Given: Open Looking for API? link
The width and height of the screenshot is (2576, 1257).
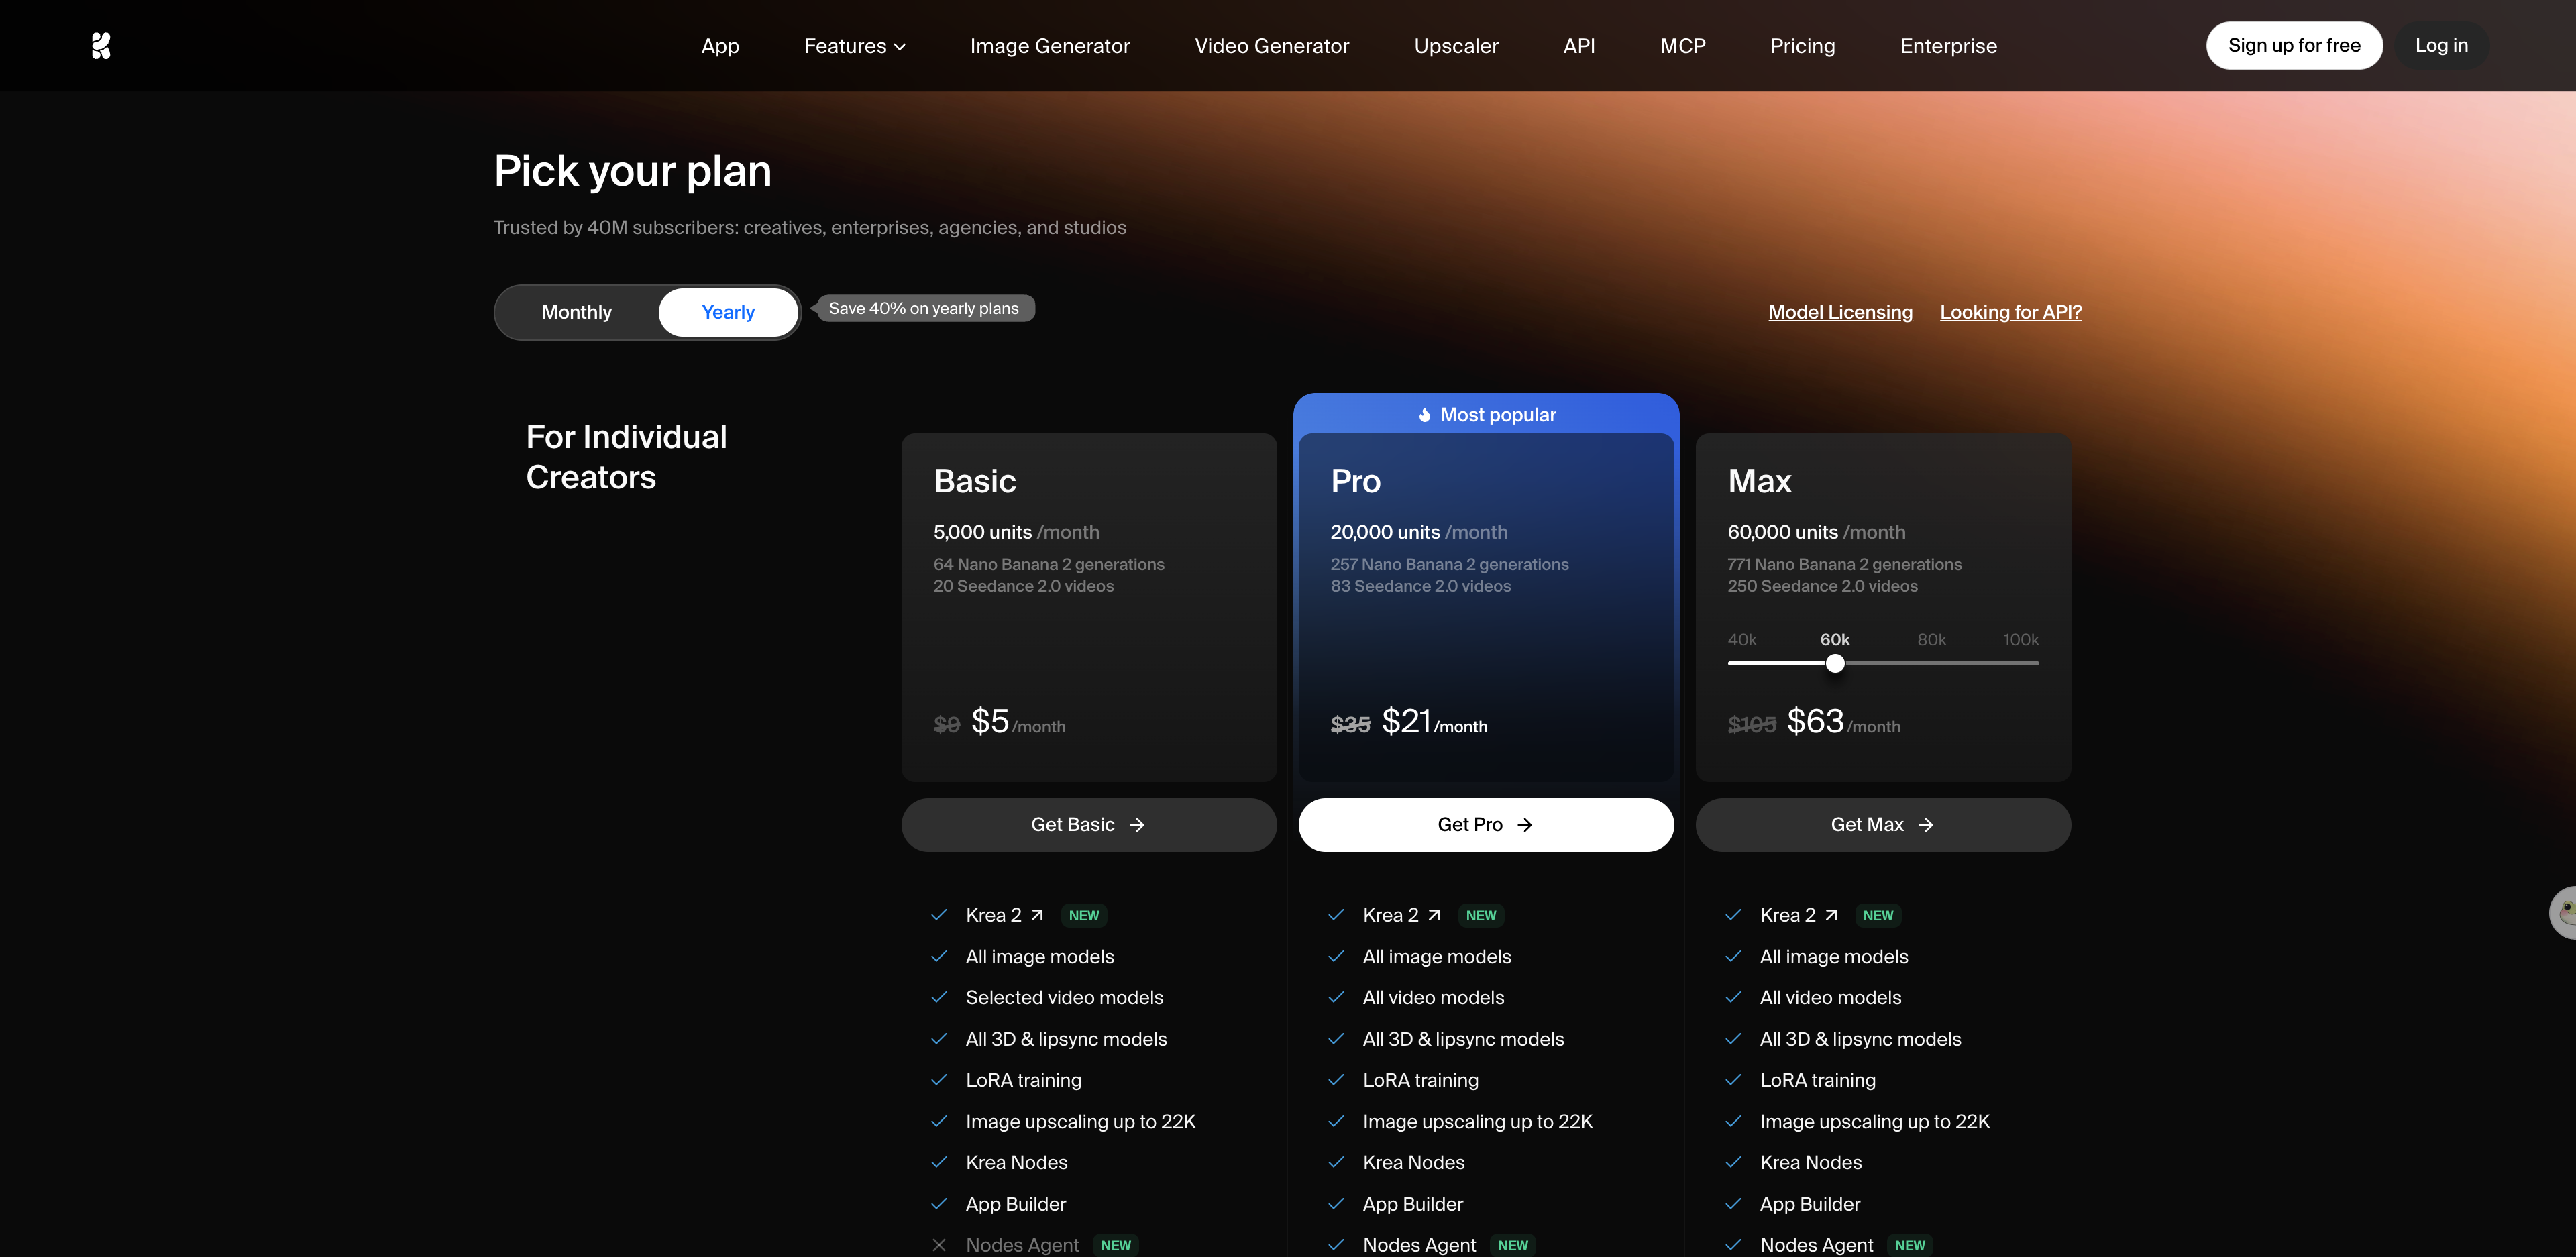Looking at the screenshot, I should (x=2011, y=312).
